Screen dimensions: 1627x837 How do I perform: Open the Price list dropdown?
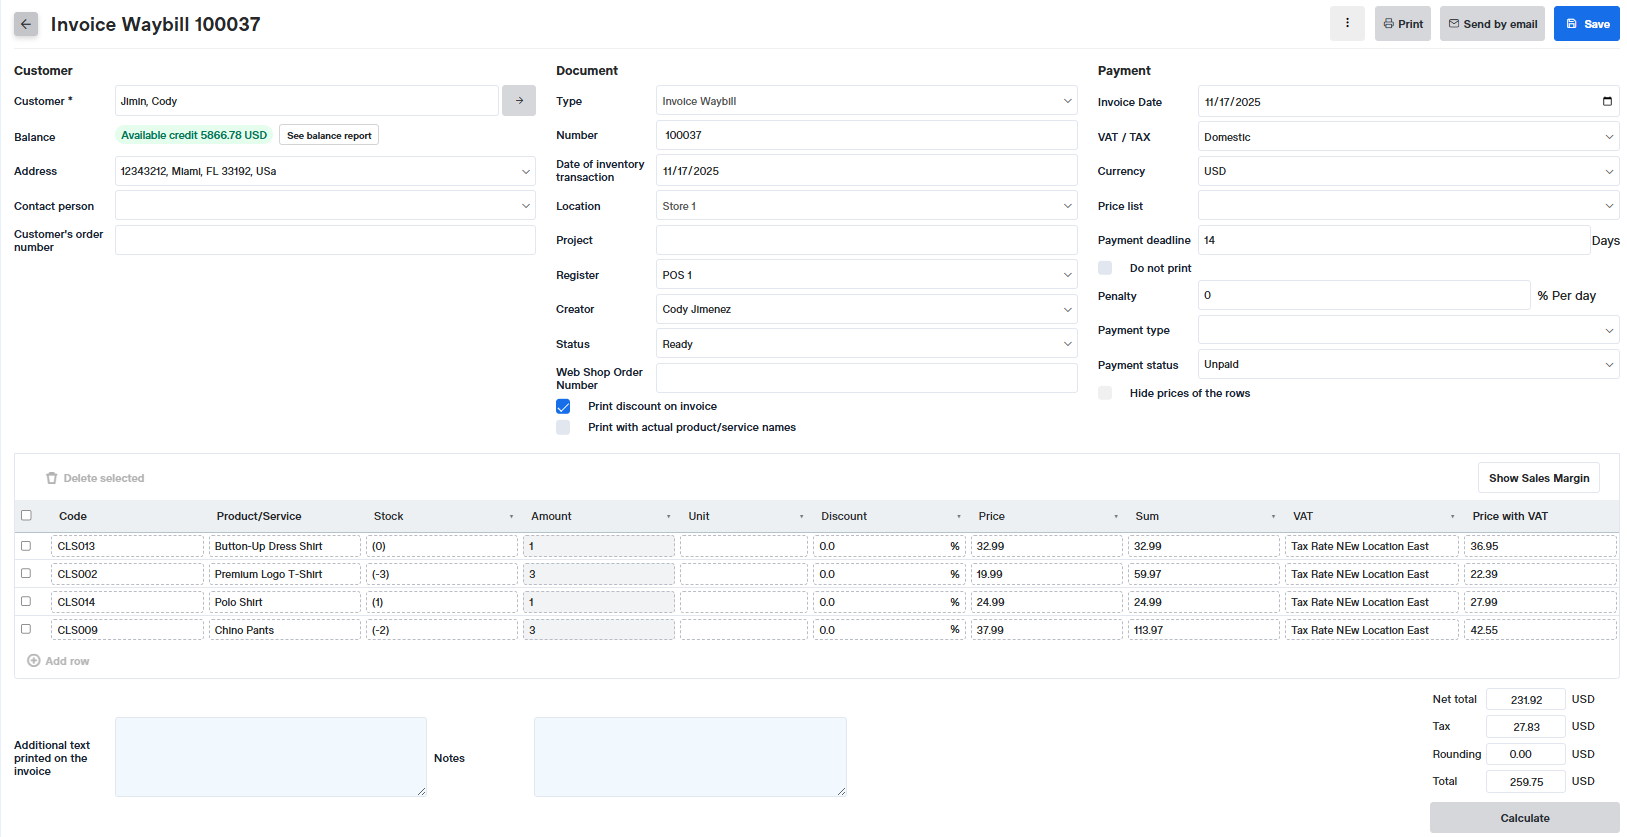tap(1409, 206)
